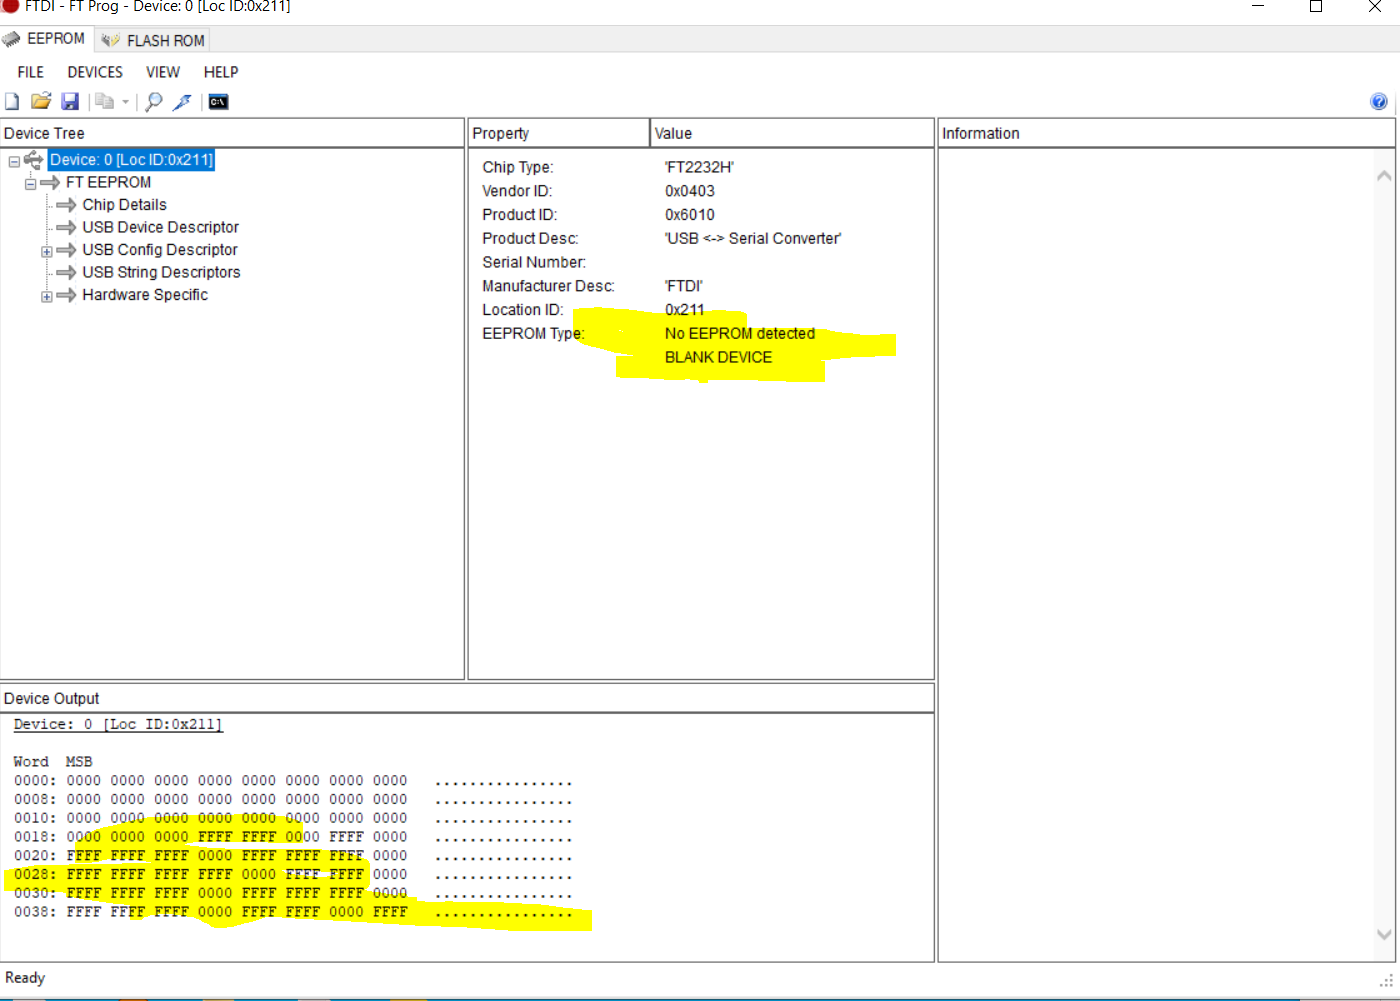
Task: Collapse the Device: 0 tree node
Action: pos(14,161)
